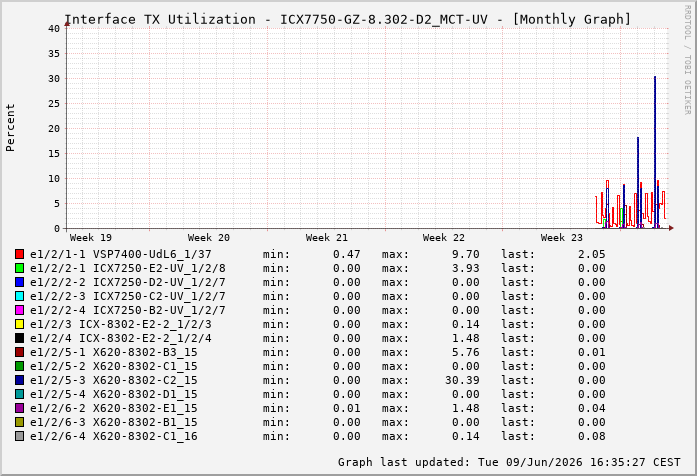Click the last value 0.04 for X620-8302-E1_15
The width and height of the screenshot is (697, 476).
pyautogui.click(x=592, y=408)
